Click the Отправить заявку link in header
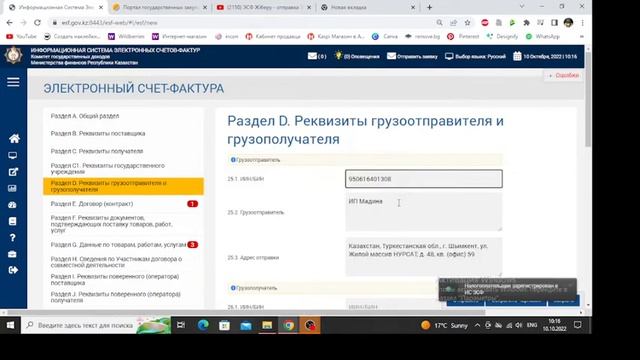The height and width of the screenshot is (360, 640). tap(412, 56)
